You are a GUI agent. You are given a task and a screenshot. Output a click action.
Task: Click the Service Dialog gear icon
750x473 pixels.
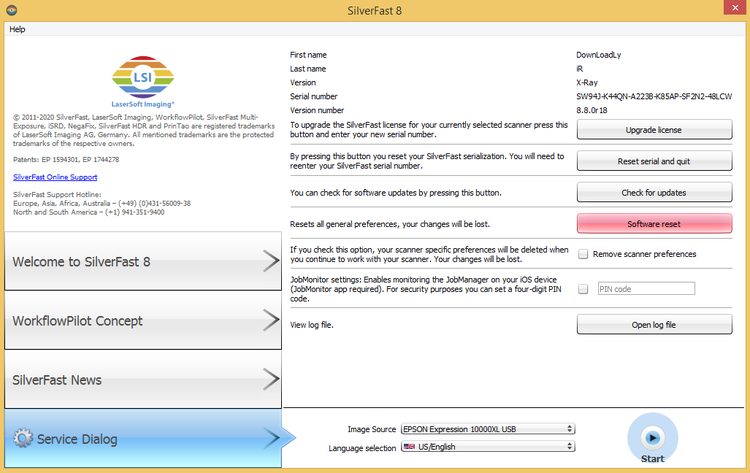coord(24,438)
